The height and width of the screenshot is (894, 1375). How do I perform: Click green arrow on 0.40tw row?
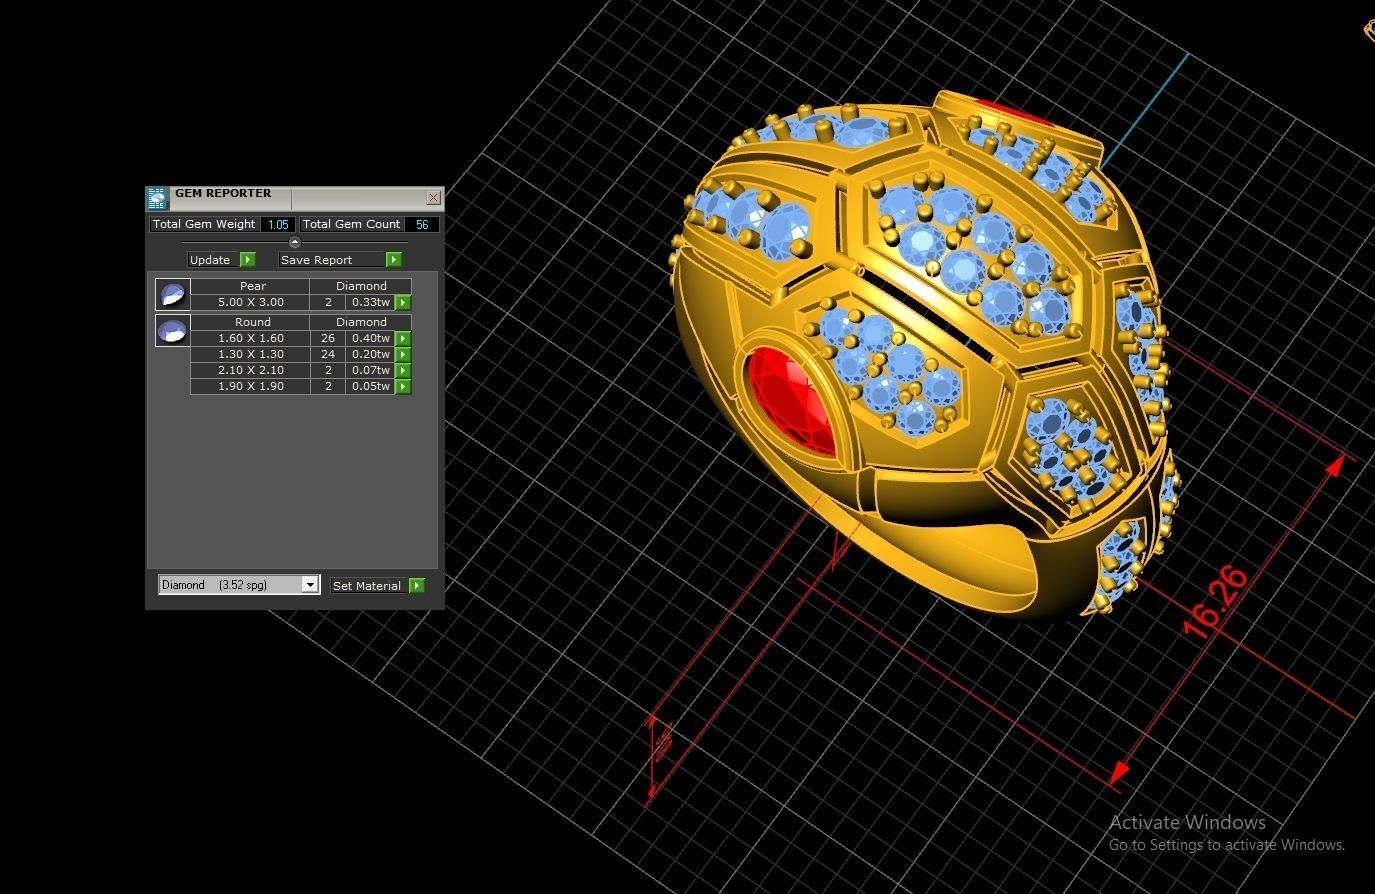click(403, 338)
